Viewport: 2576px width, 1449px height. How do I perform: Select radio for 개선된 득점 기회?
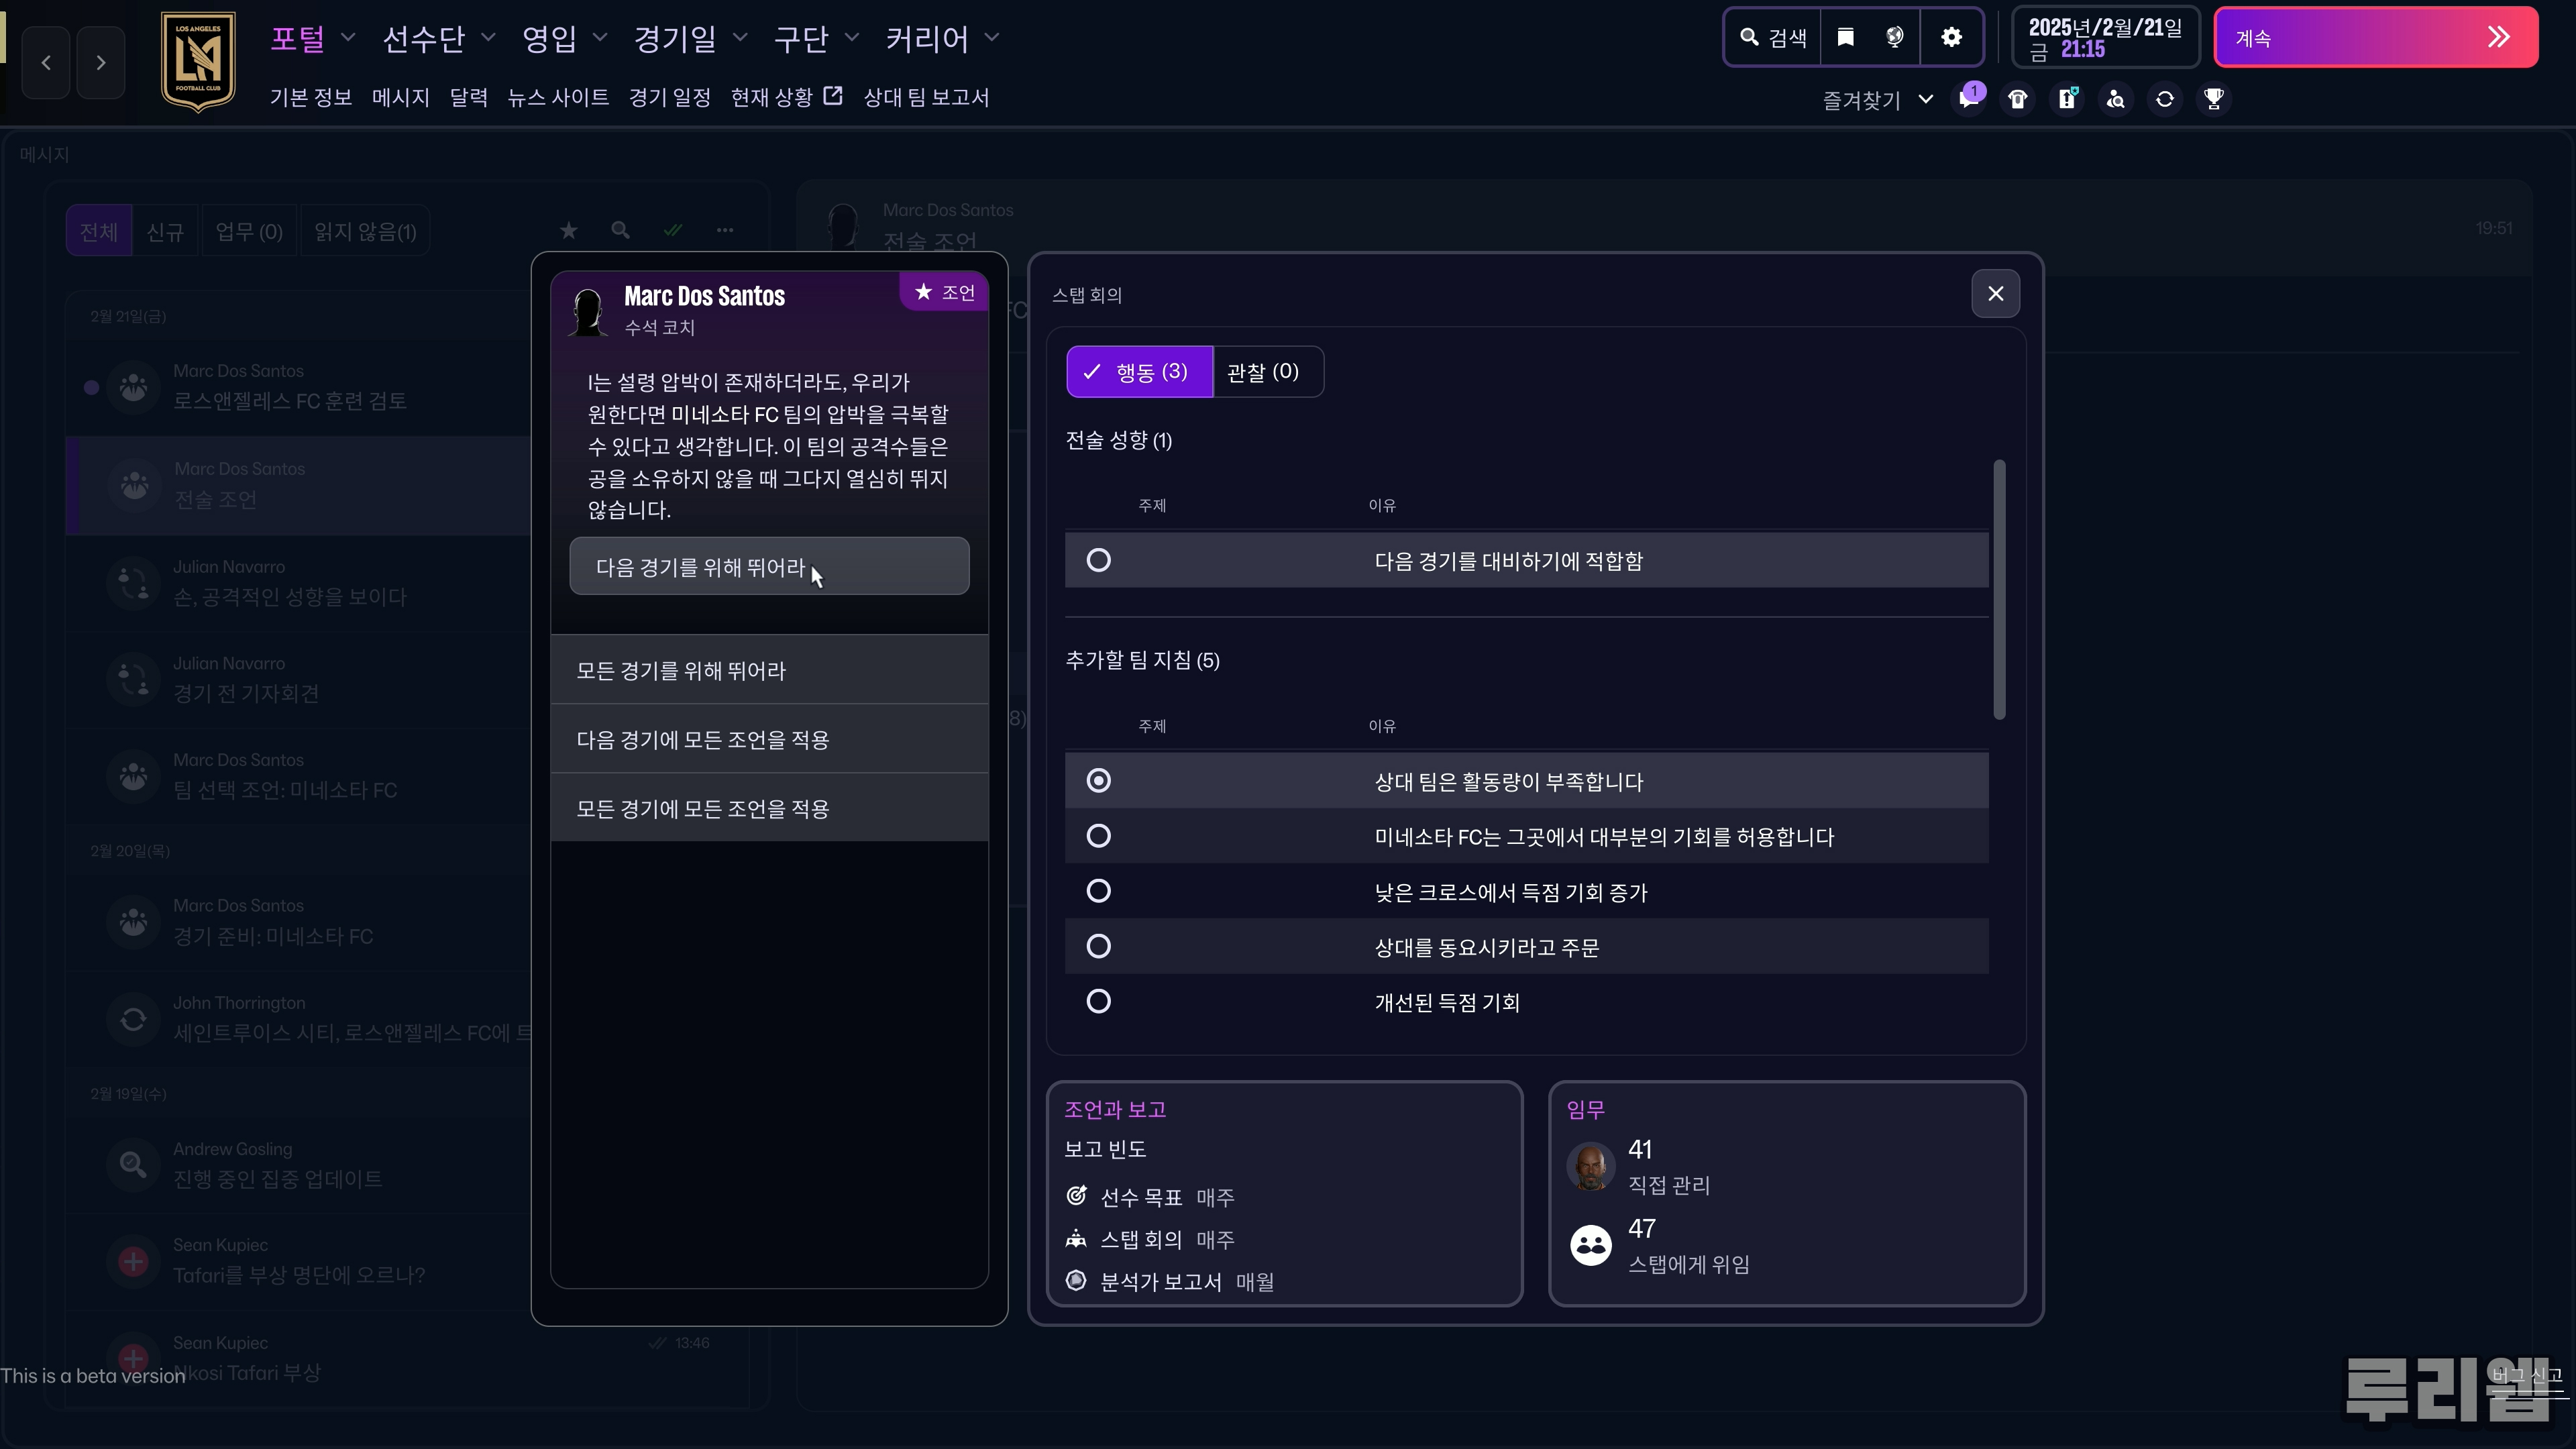pos(1098,1001)
